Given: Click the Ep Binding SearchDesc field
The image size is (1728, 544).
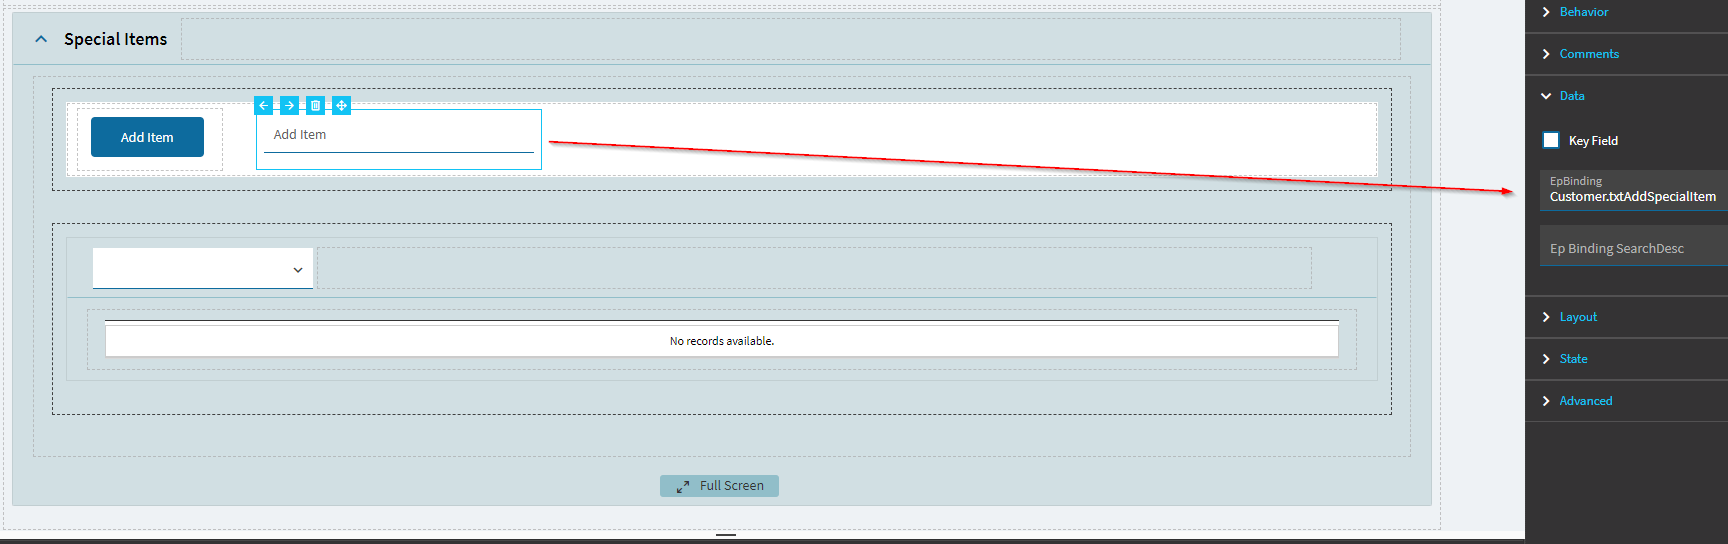Looking at the screenshot, I should [1633, 246].
